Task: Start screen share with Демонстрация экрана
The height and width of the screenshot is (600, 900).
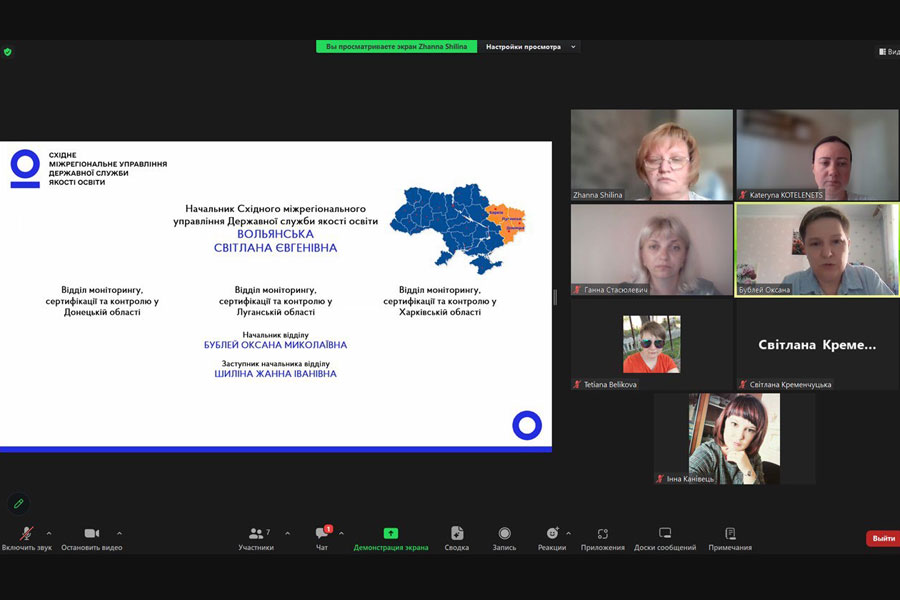Action: click(x=390, y=538)
